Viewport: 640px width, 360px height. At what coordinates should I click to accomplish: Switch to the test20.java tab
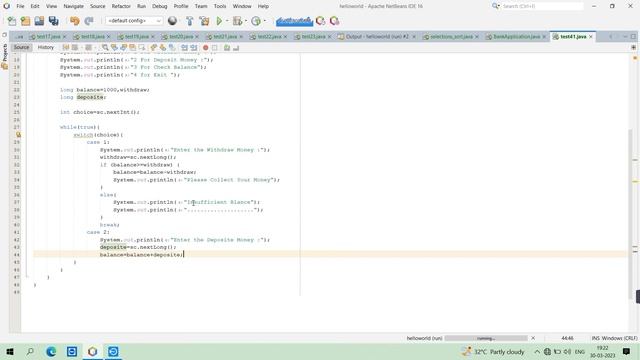click(x=181, y=37)
